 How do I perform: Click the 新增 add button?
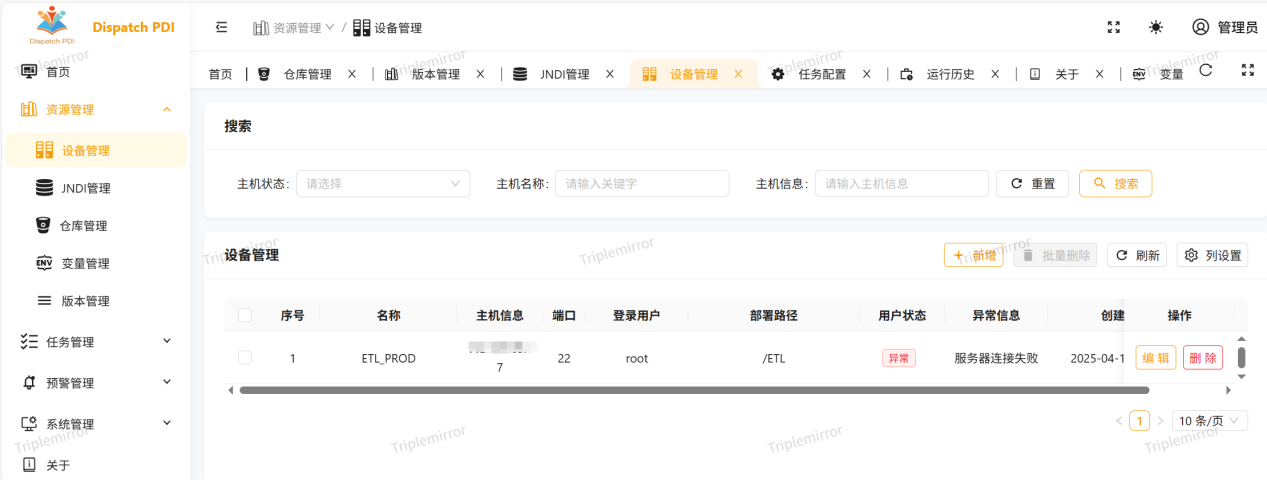coord(973,255)
